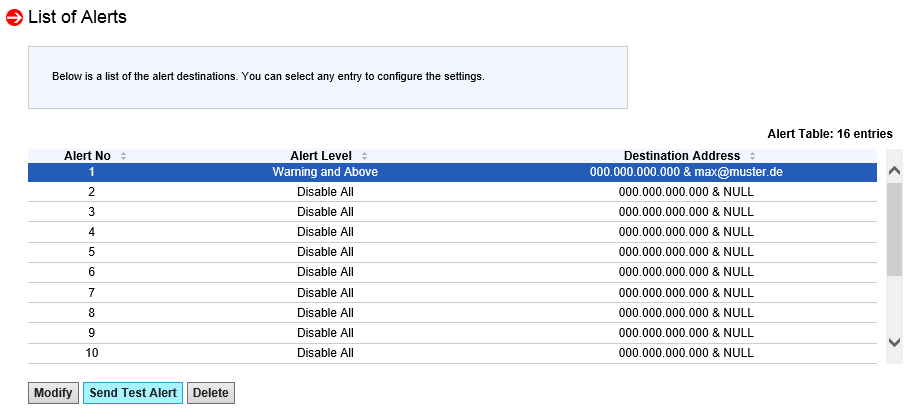This screenshot has width=923, height=418.
Task: Click the 'Alert No' column header
Action: 87,156
